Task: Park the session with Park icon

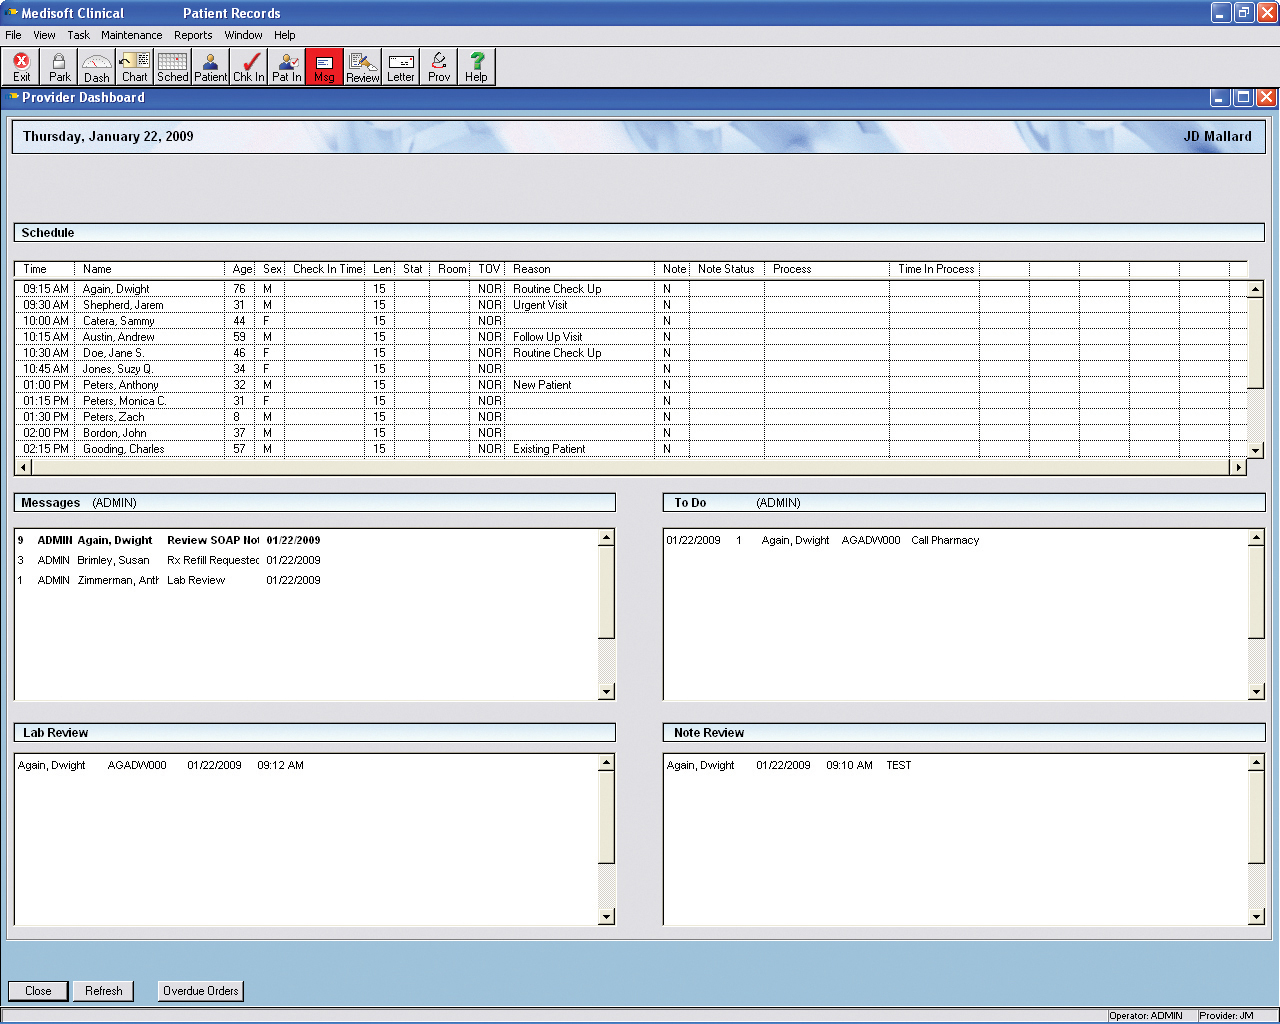Action: (59, 67)
